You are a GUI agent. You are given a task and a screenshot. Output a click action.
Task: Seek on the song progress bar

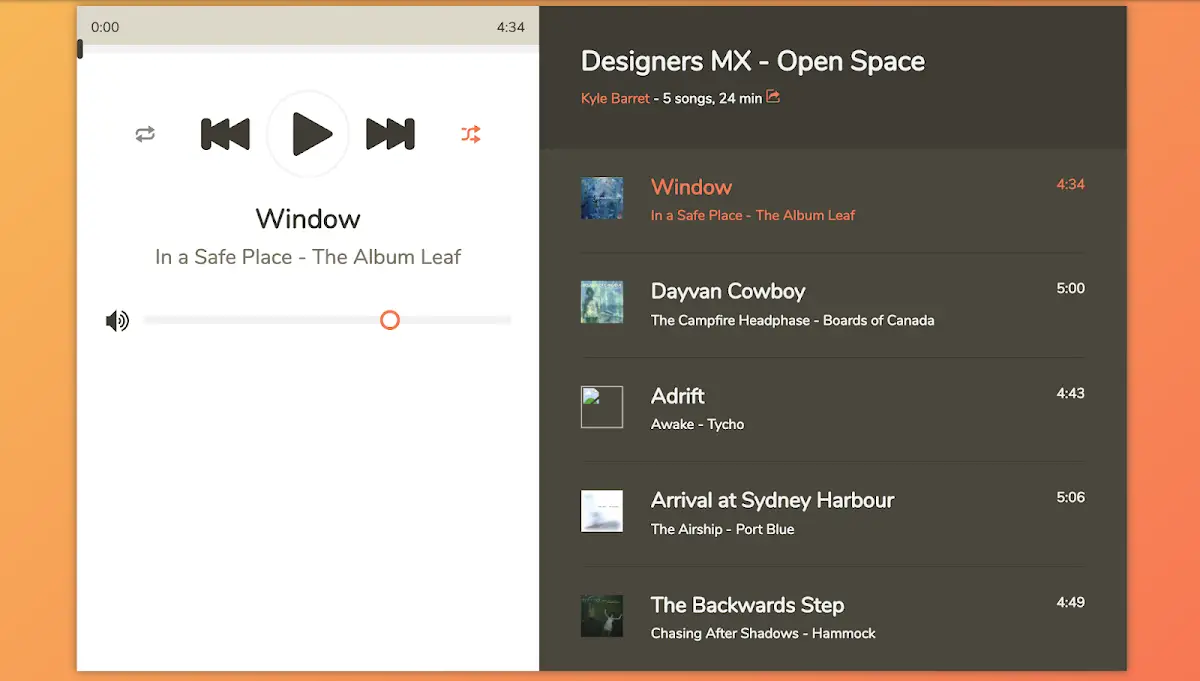click(308, 48)
